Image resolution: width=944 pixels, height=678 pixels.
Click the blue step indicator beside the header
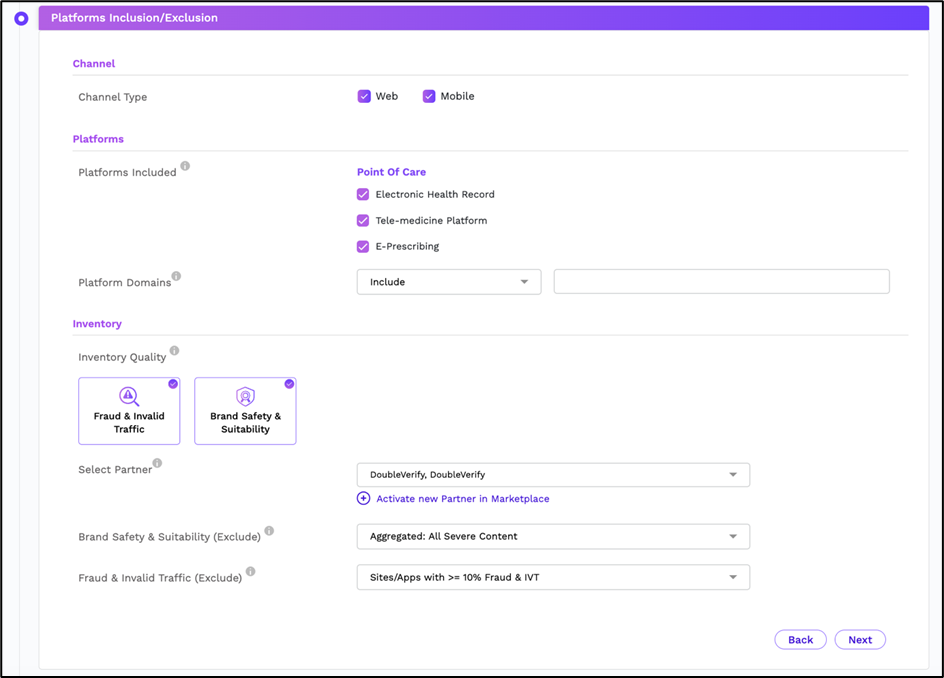[x=21, y=17]
